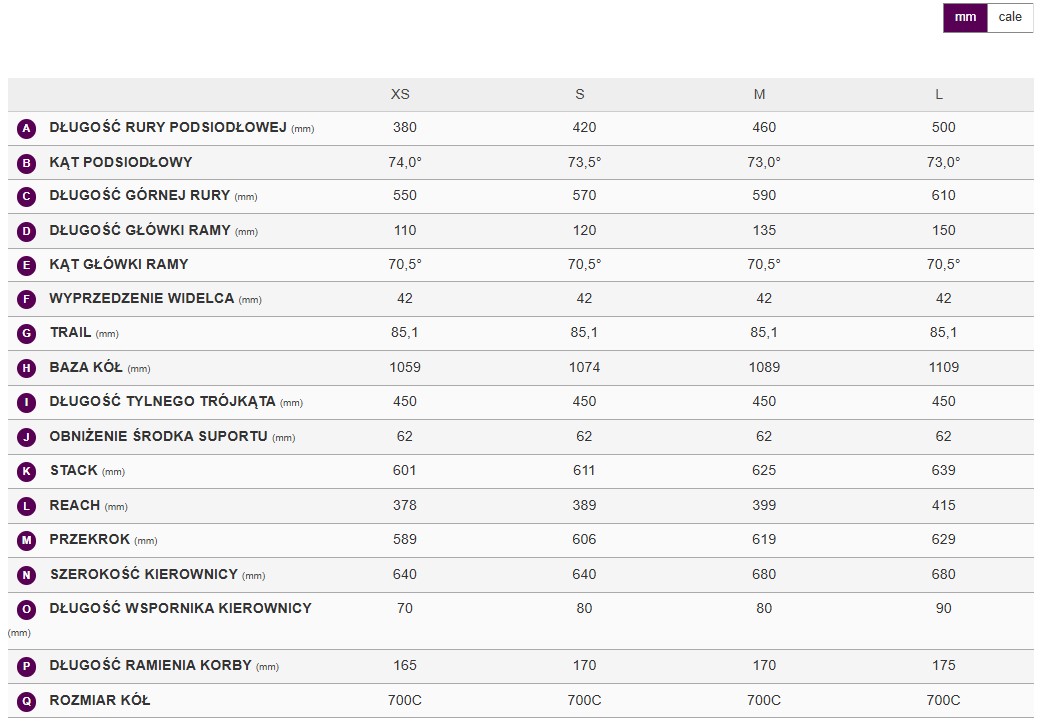Viewport: 1040px width, 722px height.
Task: Select the G icon beside Trail
Action: click(27, 334)
